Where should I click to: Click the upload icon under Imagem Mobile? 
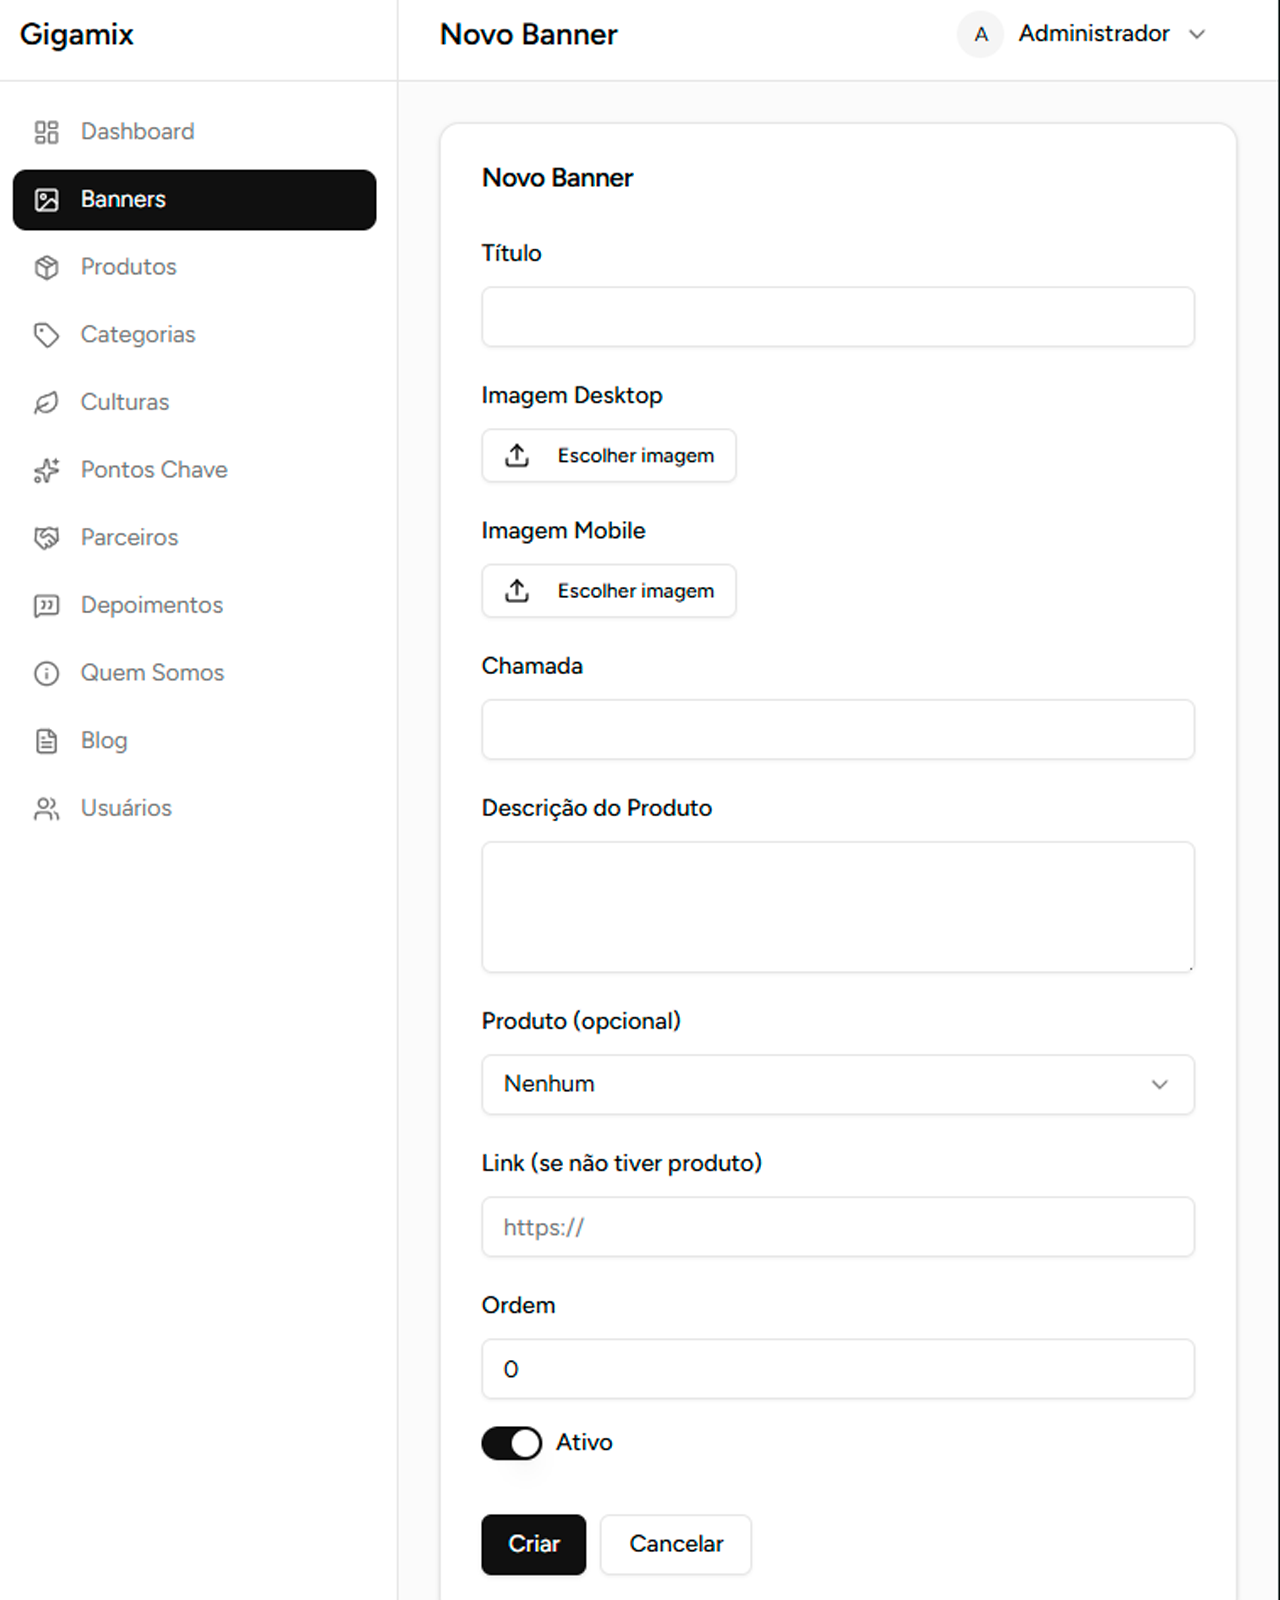click(517, 591)
